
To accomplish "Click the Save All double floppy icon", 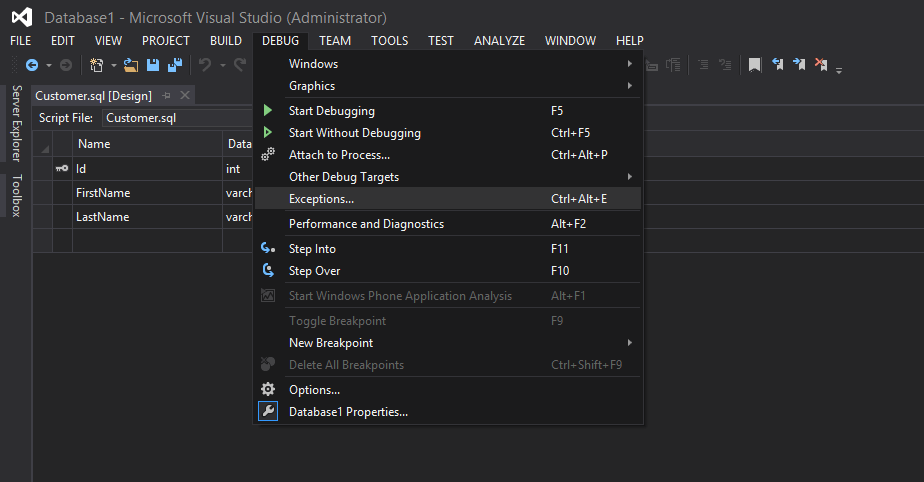I will (175, 65).
